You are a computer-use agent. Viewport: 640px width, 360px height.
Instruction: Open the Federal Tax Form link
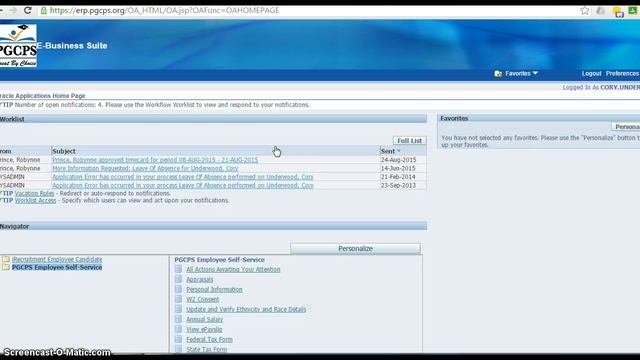point(209,340)
